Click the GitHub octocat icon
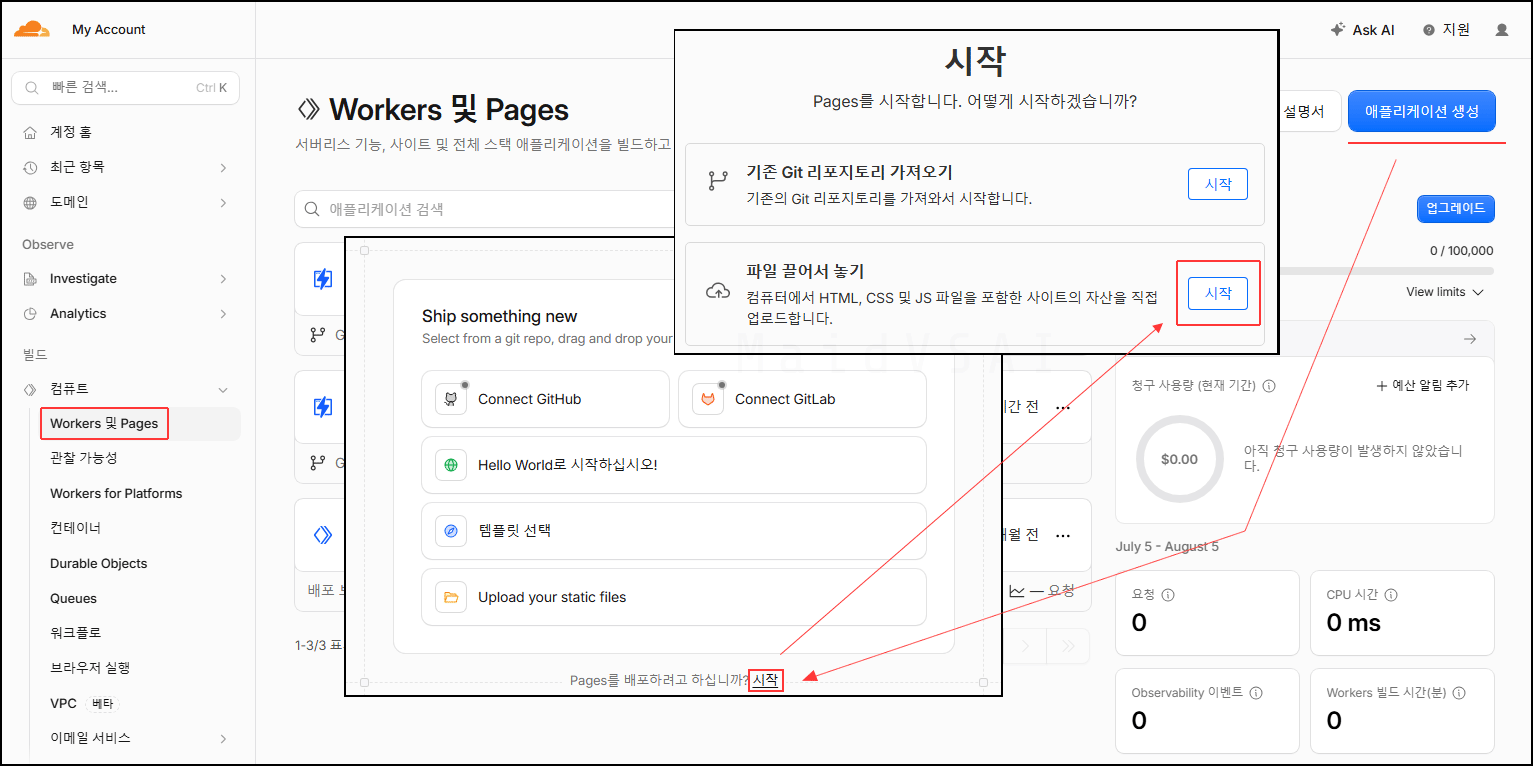This screenshot has width=1533, height=766. [451, 399]
